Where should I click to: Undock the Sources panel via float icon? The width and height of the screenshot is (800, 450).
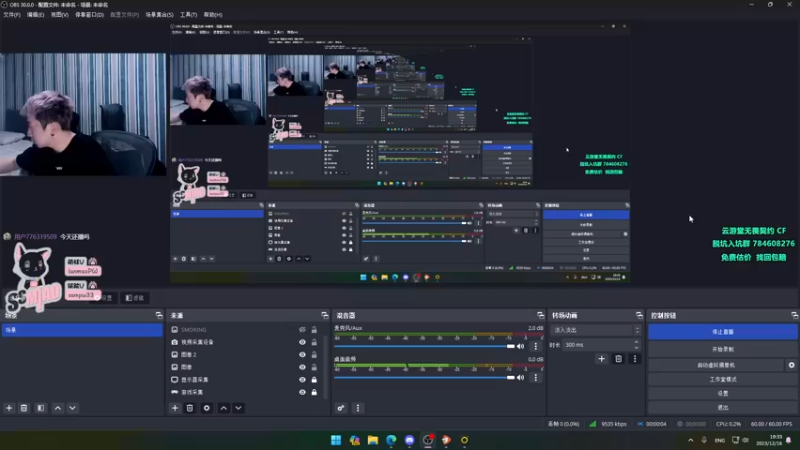coord(324,315)
